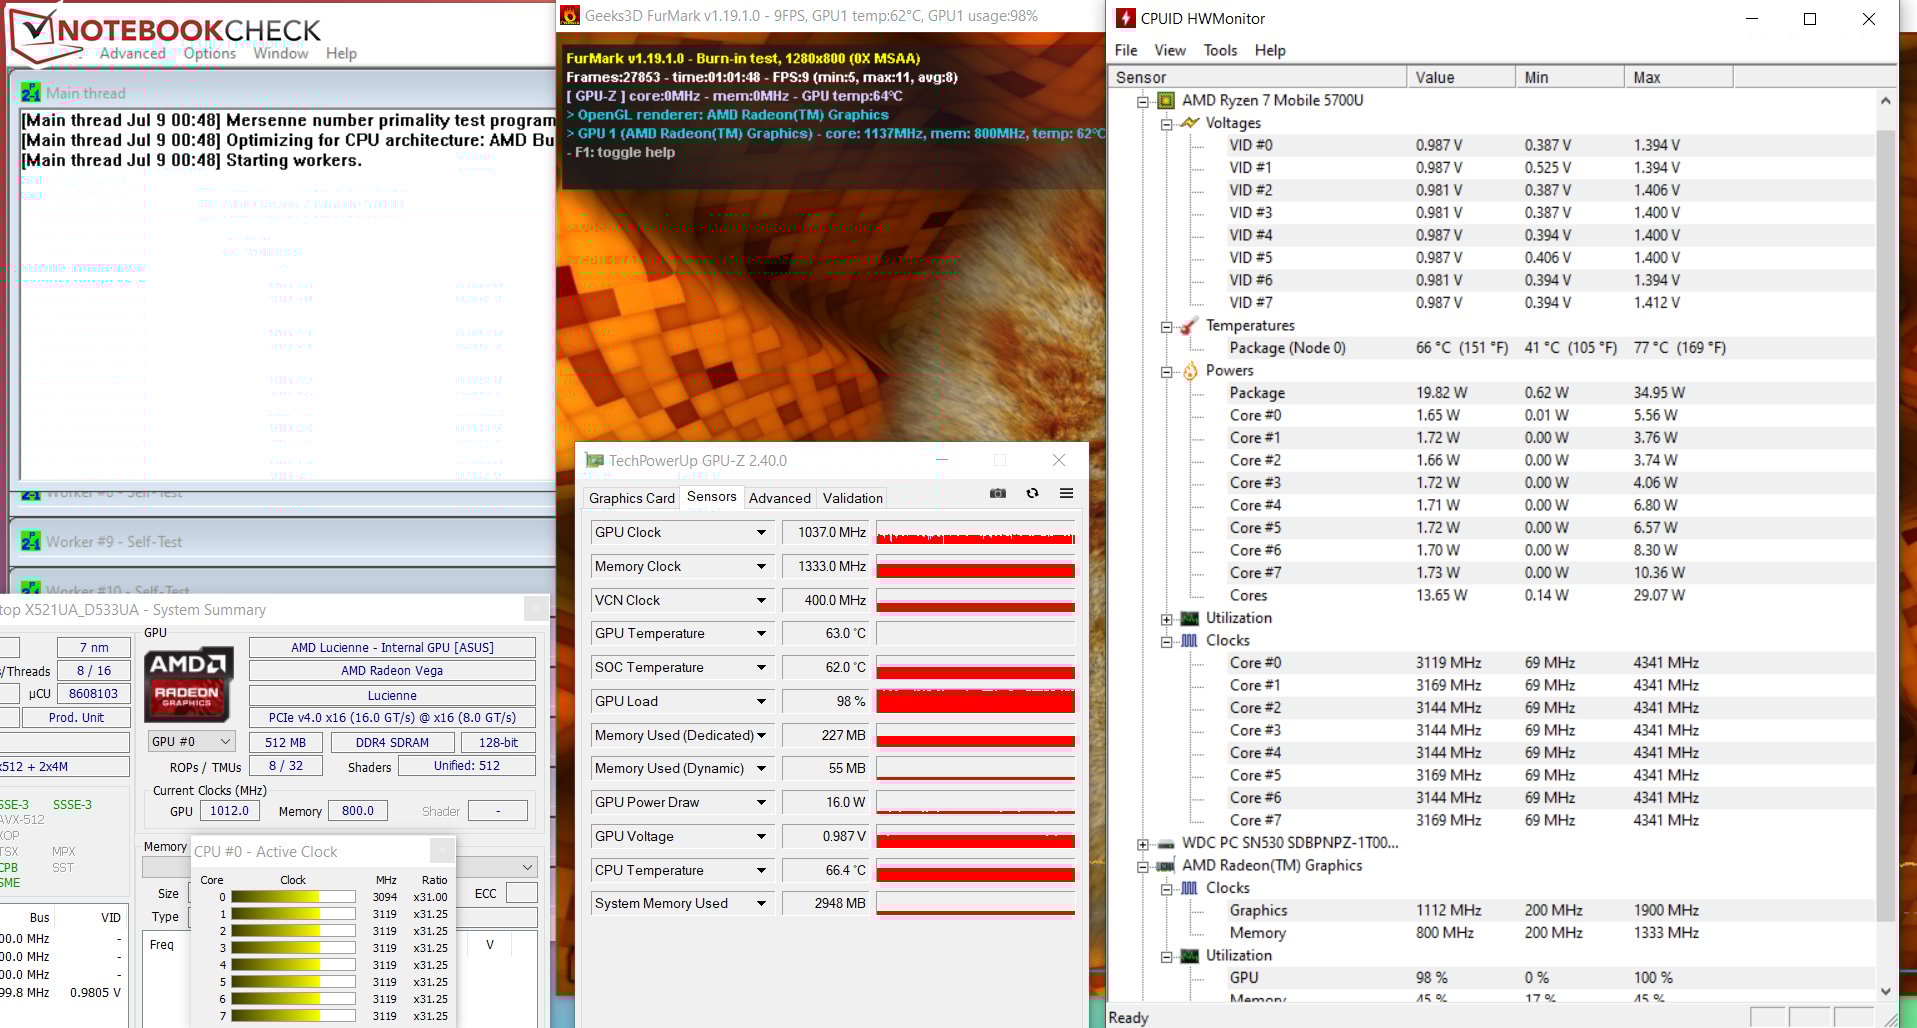Open HWMonitor View menu
The height and width of the screenshot is (1028, 1917).
pos(1169,50)
